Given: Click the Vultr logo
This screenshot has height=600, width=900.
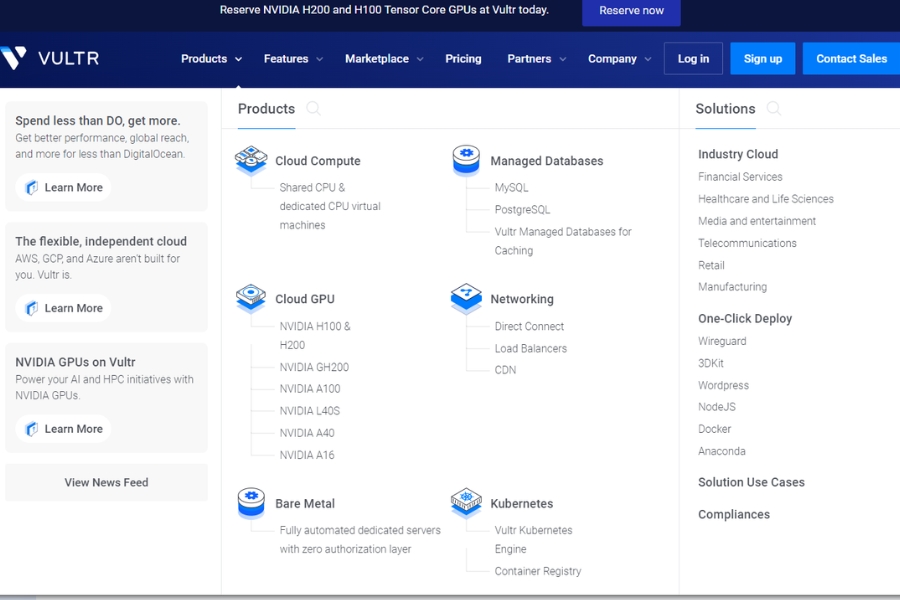Looking at the screenshot, I should click(49, 58).
